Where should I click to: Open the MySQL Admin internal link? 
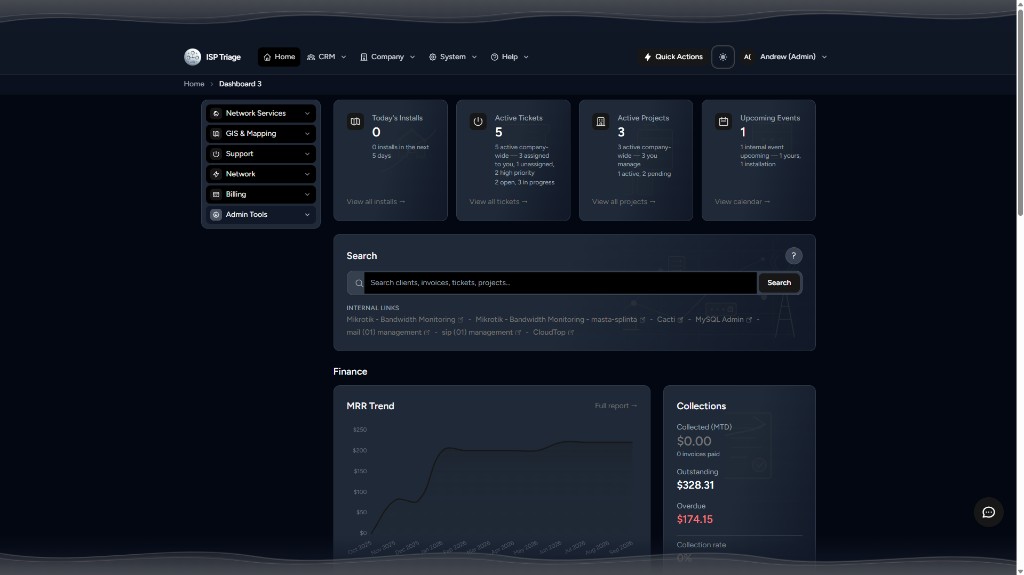(x=724, y=320)
